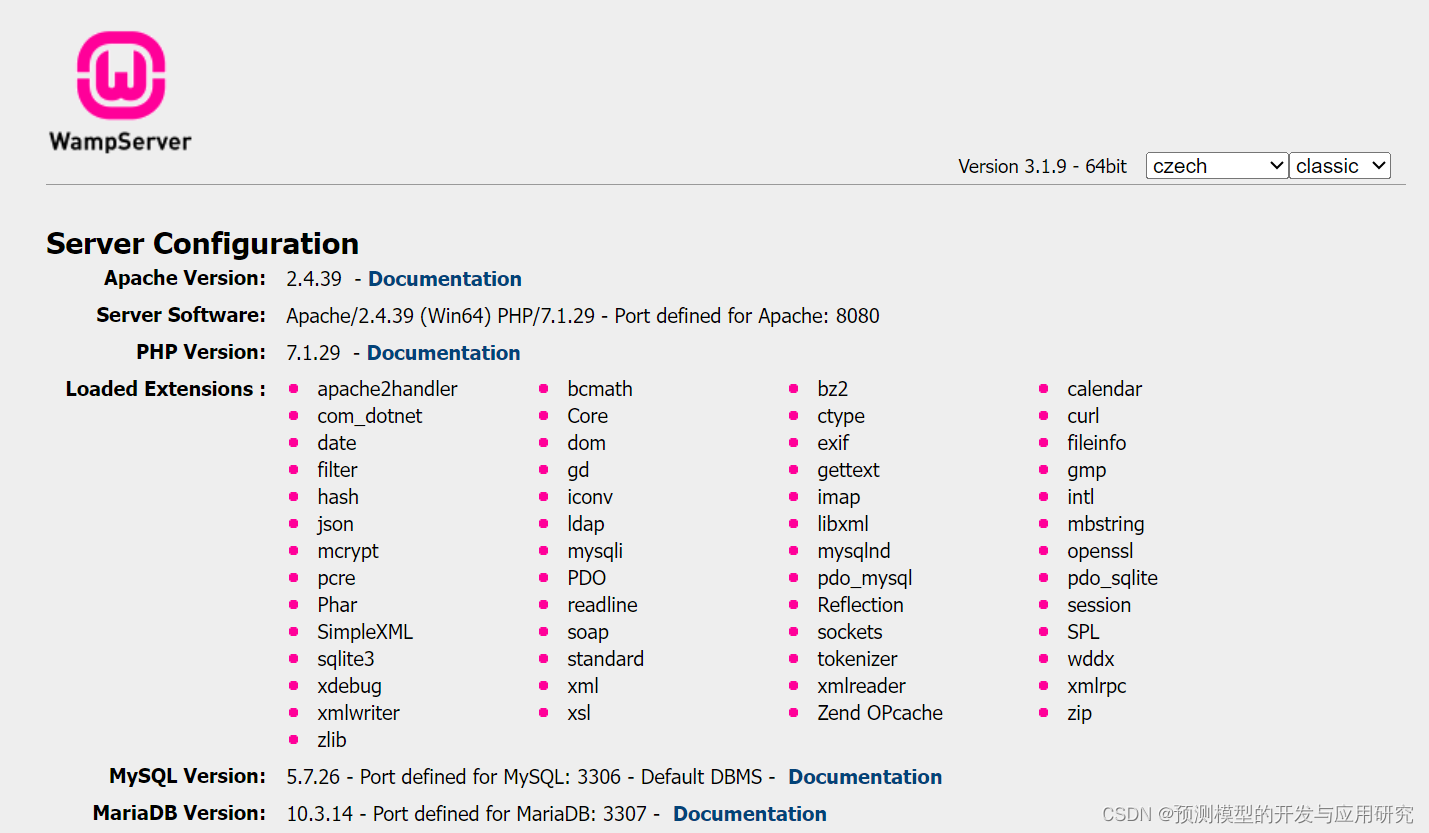The height and width of the screenshot is (833, 1429).
Task: Click the 'mbstring' extension
Action: click(1105, 524)
